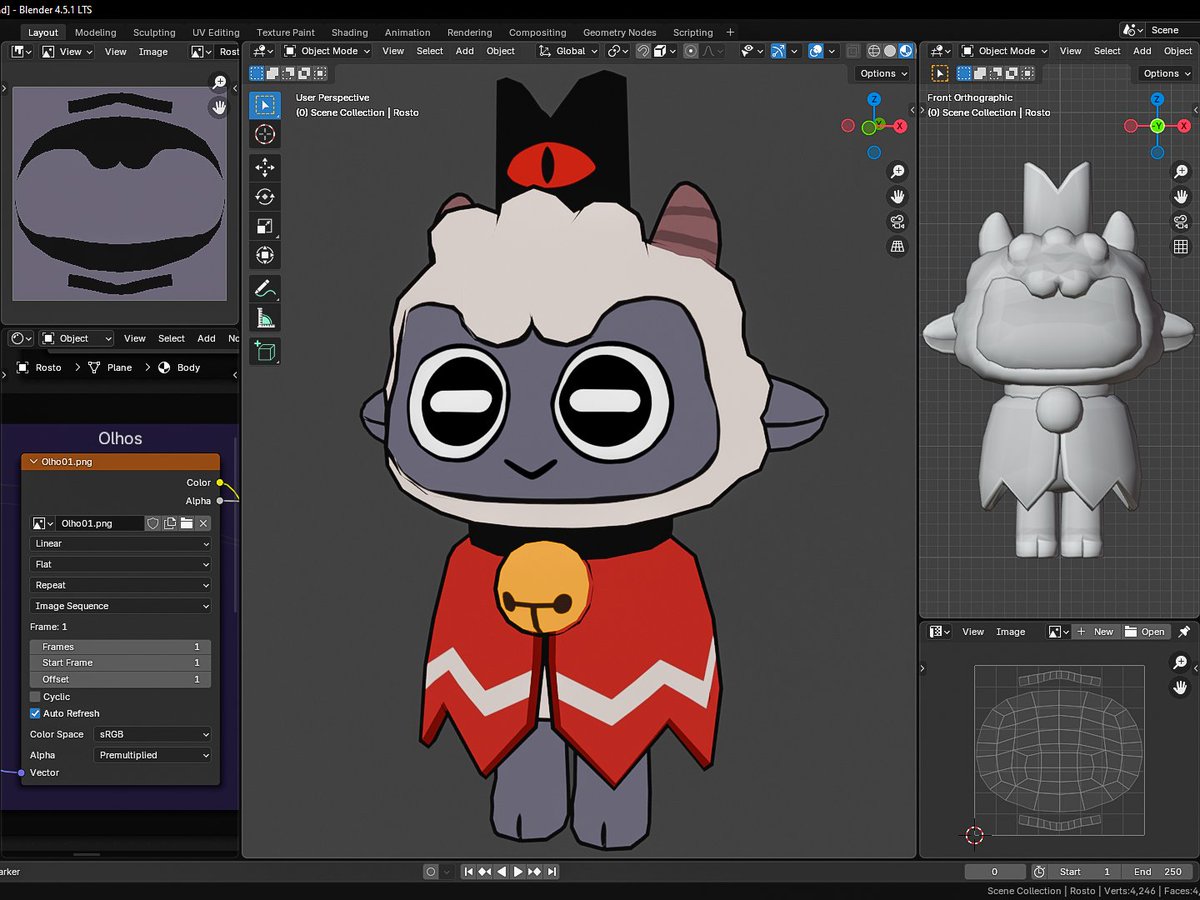1200x900 pixels.
Task: Click zoom icon in top-left image editor
Action: coord(219,83)
